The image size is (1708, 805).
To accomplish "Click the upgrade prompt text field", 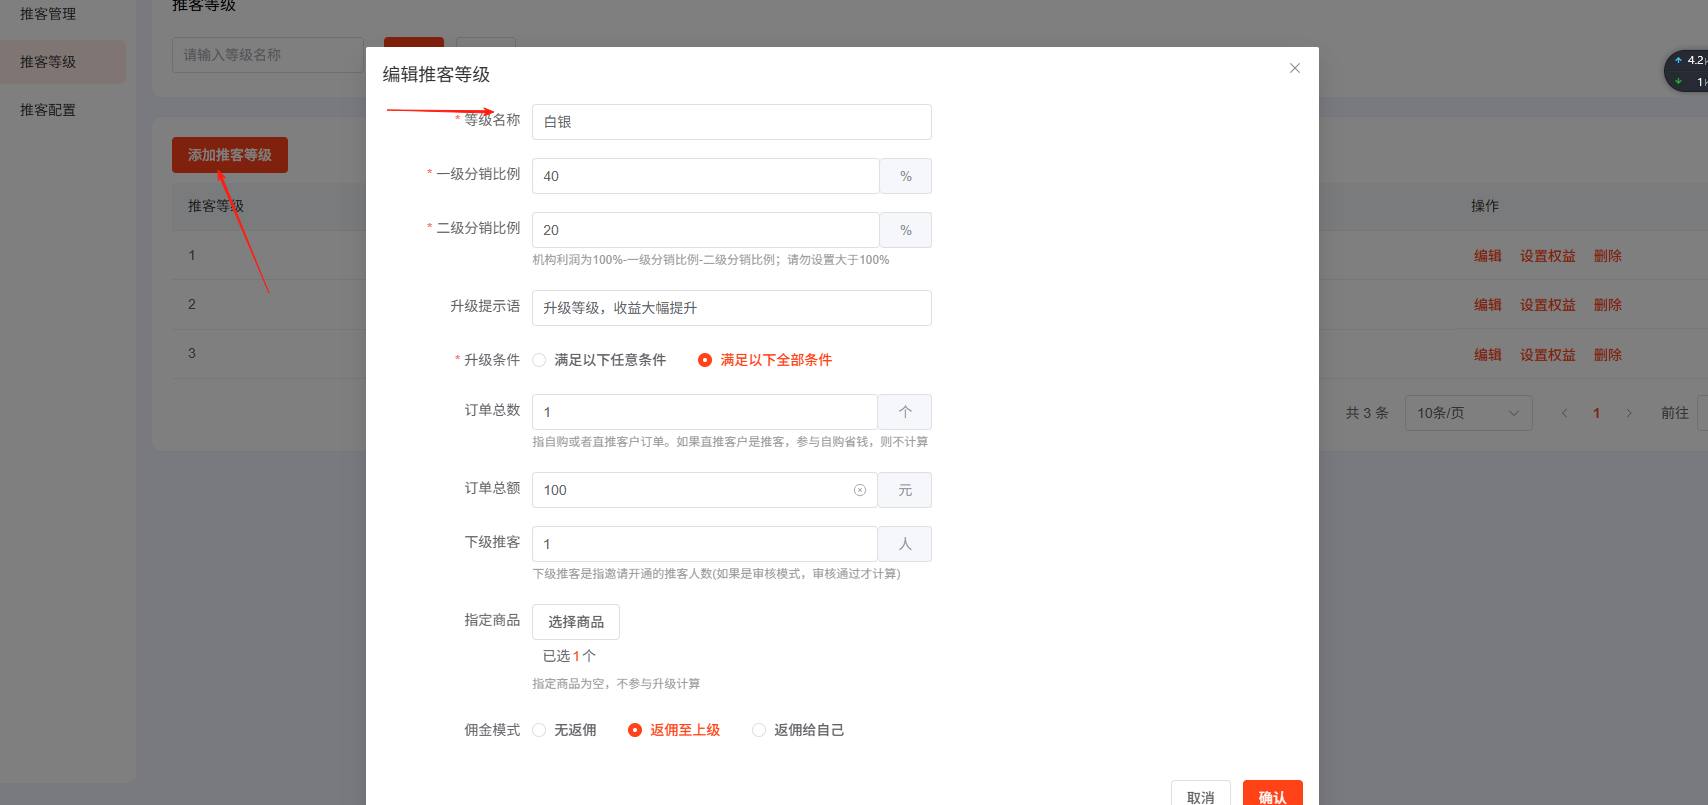I will 731,308.
